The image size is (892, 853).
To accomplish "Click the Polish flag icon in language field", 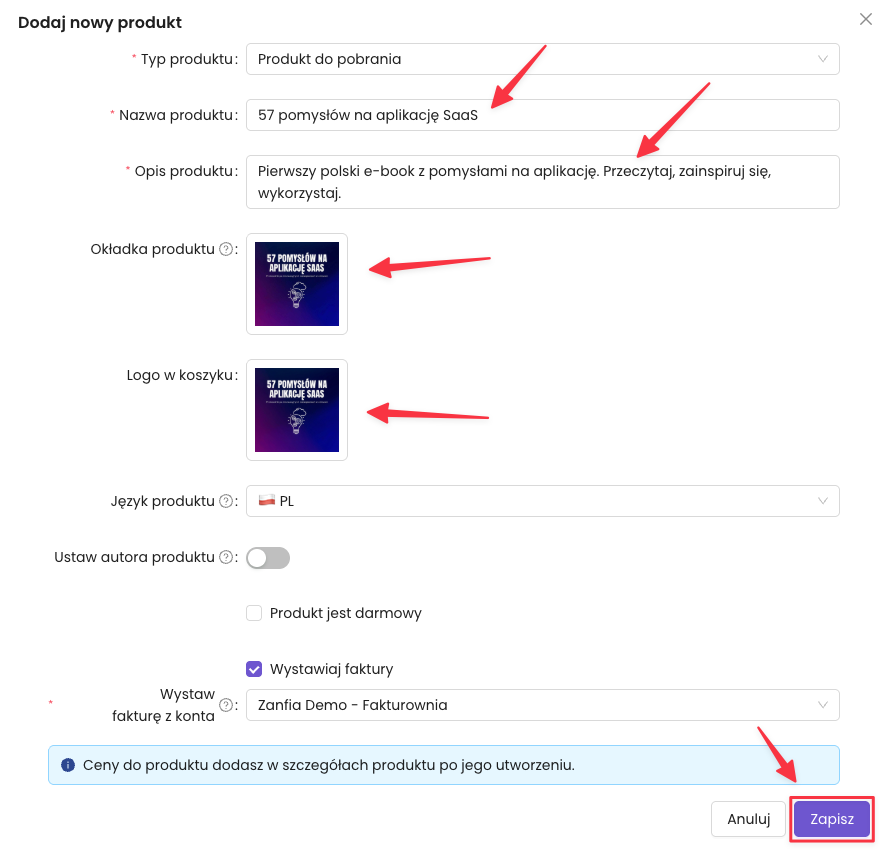I will coord(266,501).
